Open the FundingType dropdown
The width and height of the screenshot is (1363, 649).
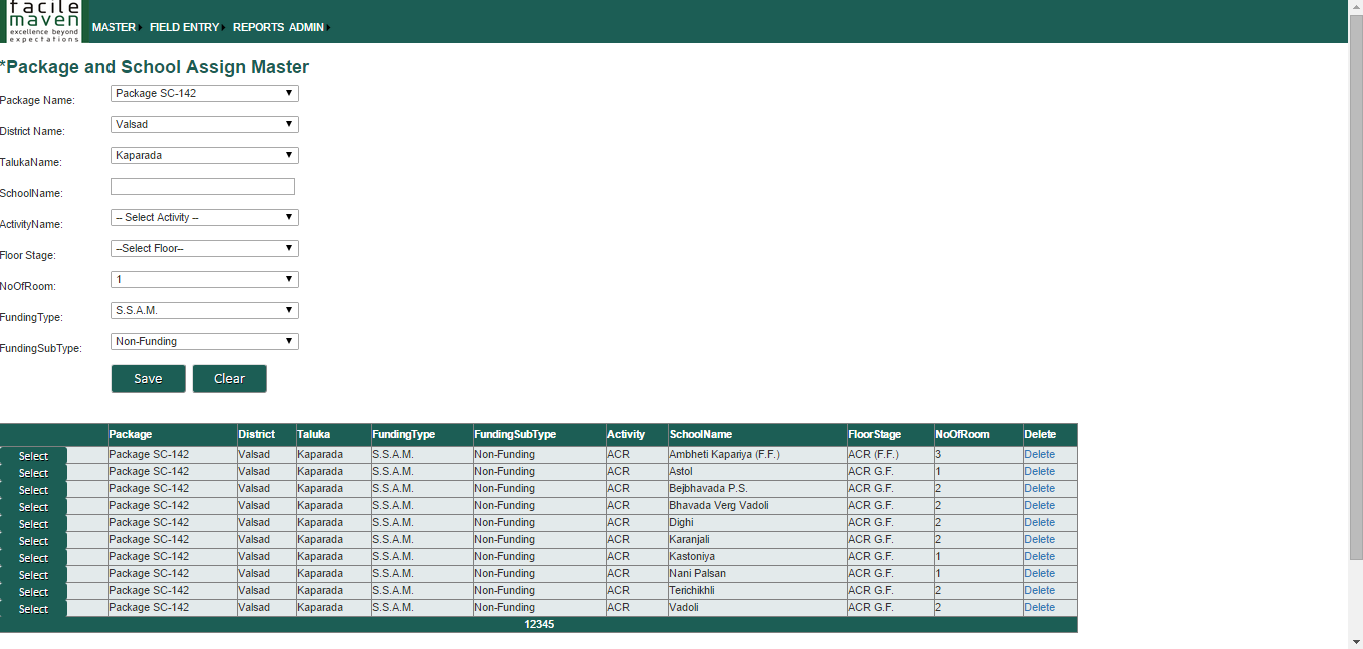(204, 311)
